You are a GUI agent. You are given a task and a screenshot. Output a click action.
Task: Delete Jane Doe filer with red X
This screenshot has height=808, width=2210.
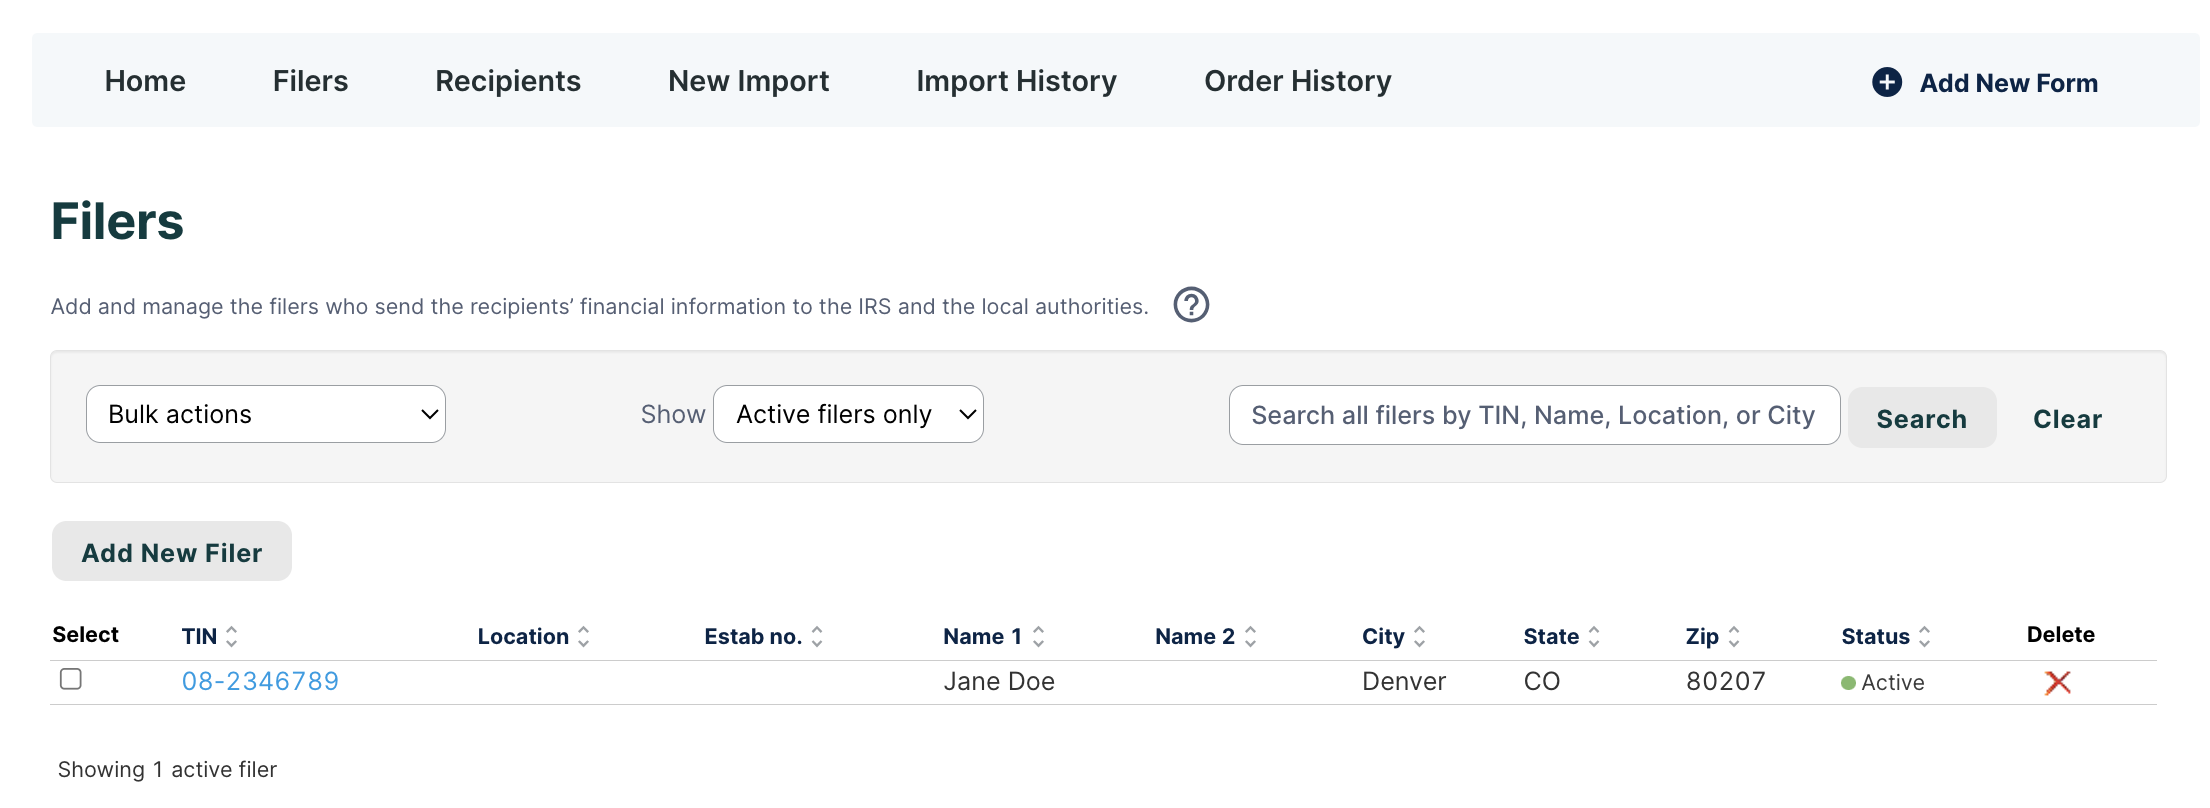click(2057, 683)
